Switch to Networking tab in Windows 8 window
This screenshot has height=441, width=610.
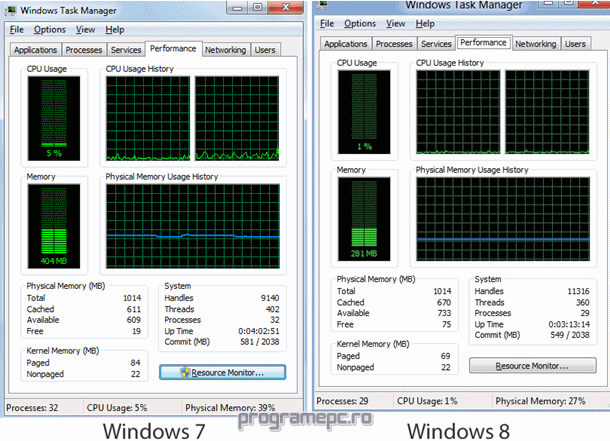coord(536,44)
